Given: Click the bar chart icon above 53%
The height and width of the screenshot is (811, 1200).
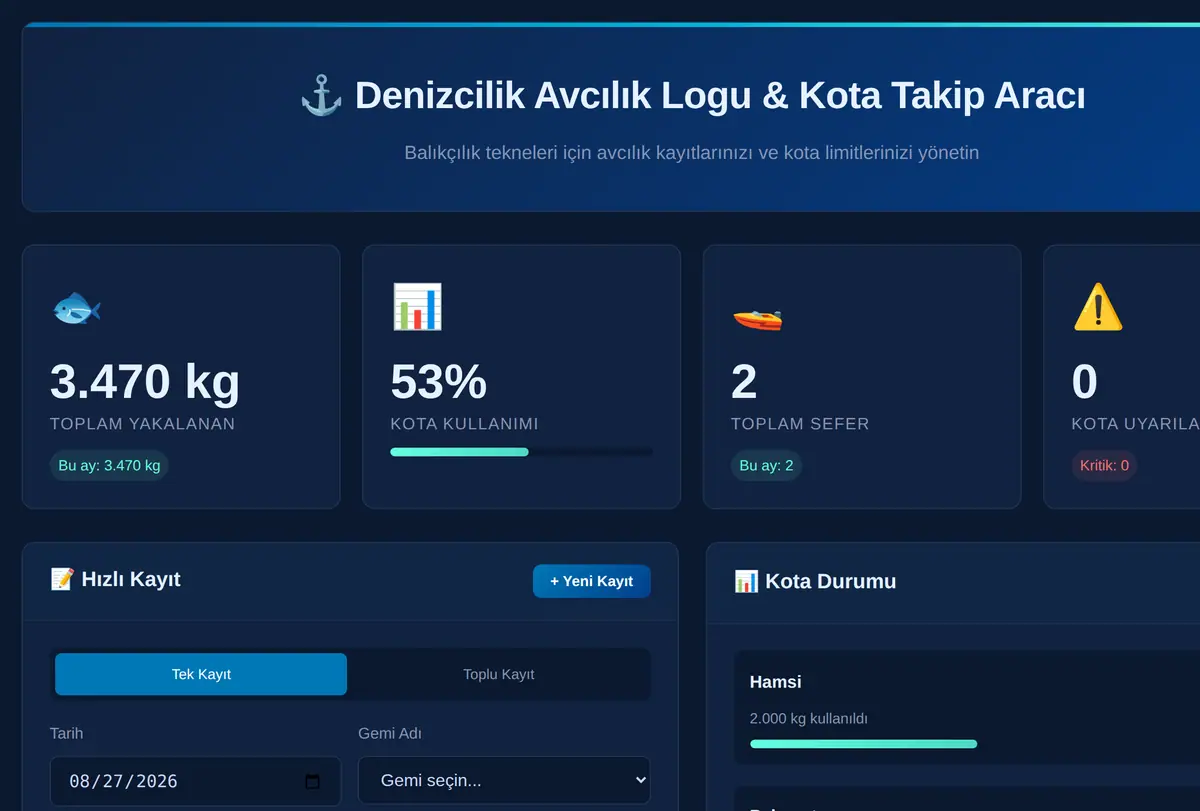Looking at the screenshot, I should tap(416, 307).
